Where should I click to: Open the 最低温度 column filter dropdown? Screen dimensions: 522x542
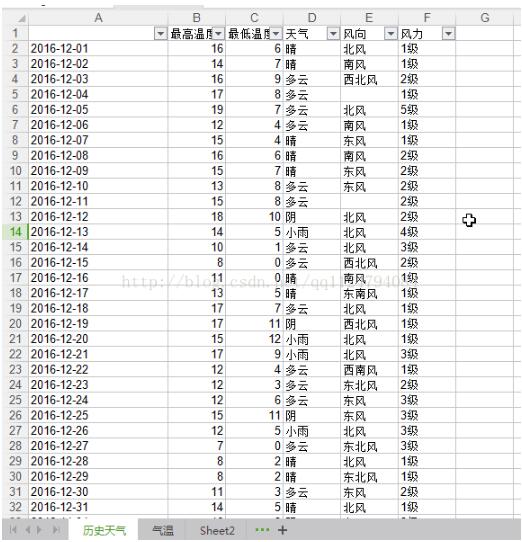[x=276, y=34]
